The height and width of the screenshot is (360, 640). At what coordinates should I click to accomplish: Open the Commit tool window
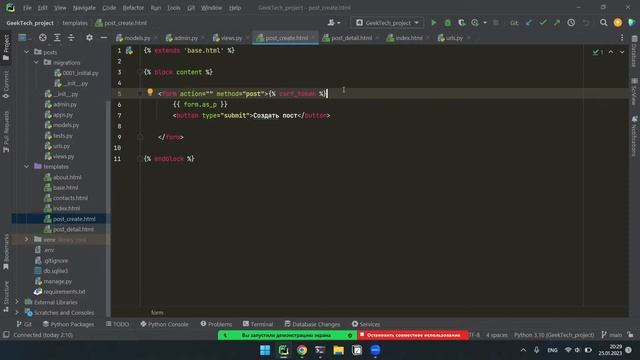6,84
